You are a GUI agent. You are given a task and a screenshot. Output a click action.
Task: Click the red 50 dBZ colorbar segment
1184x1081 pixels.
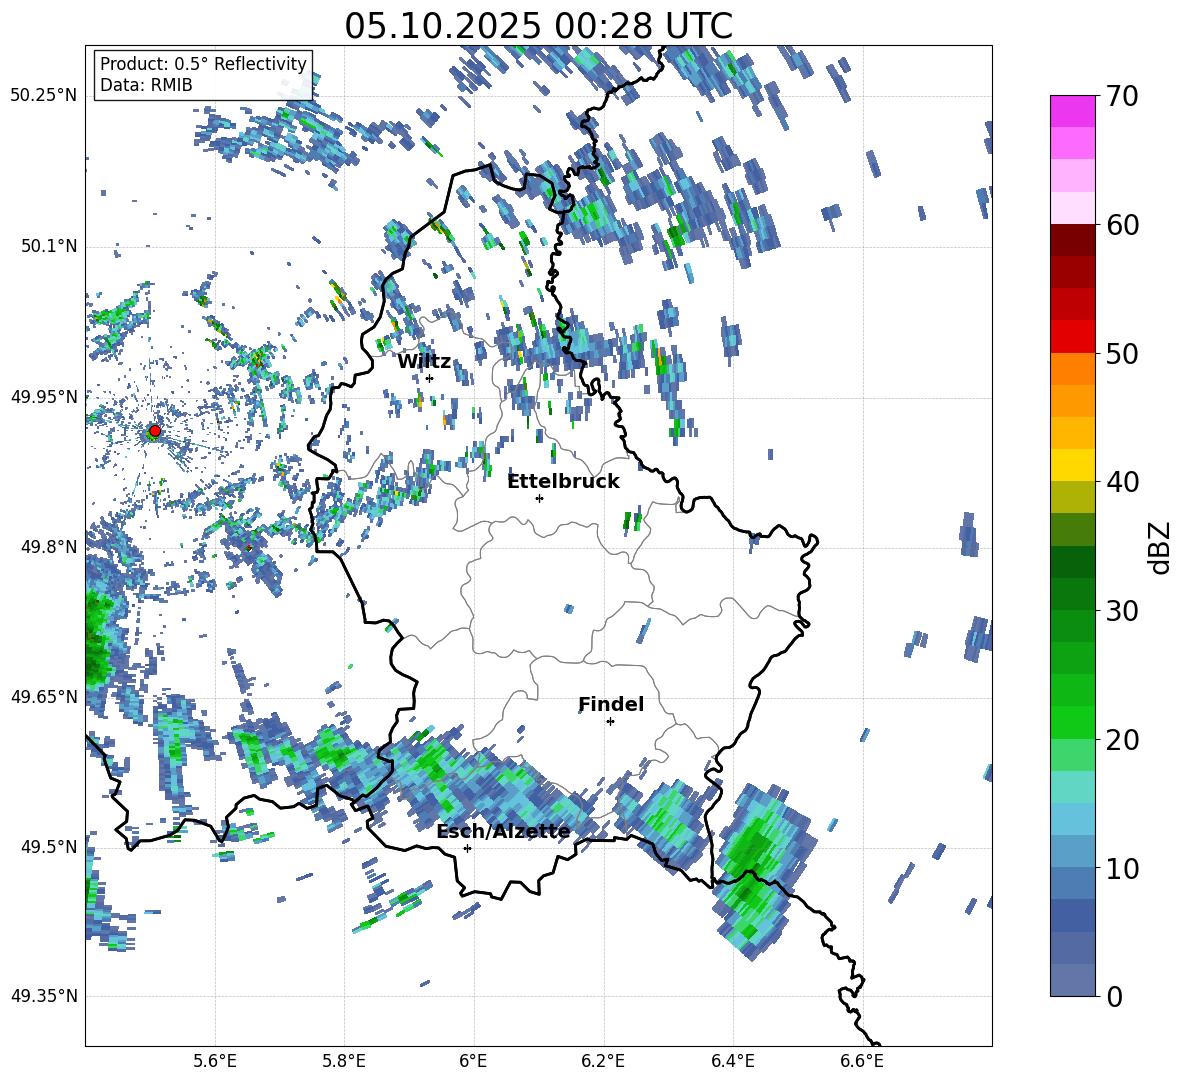pos(1072,337)
